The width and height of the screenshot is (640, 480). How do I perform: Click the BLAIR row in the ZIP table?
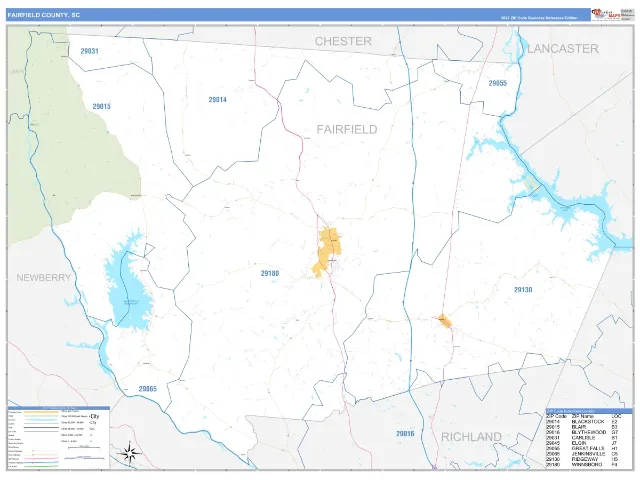coord(582,427)
